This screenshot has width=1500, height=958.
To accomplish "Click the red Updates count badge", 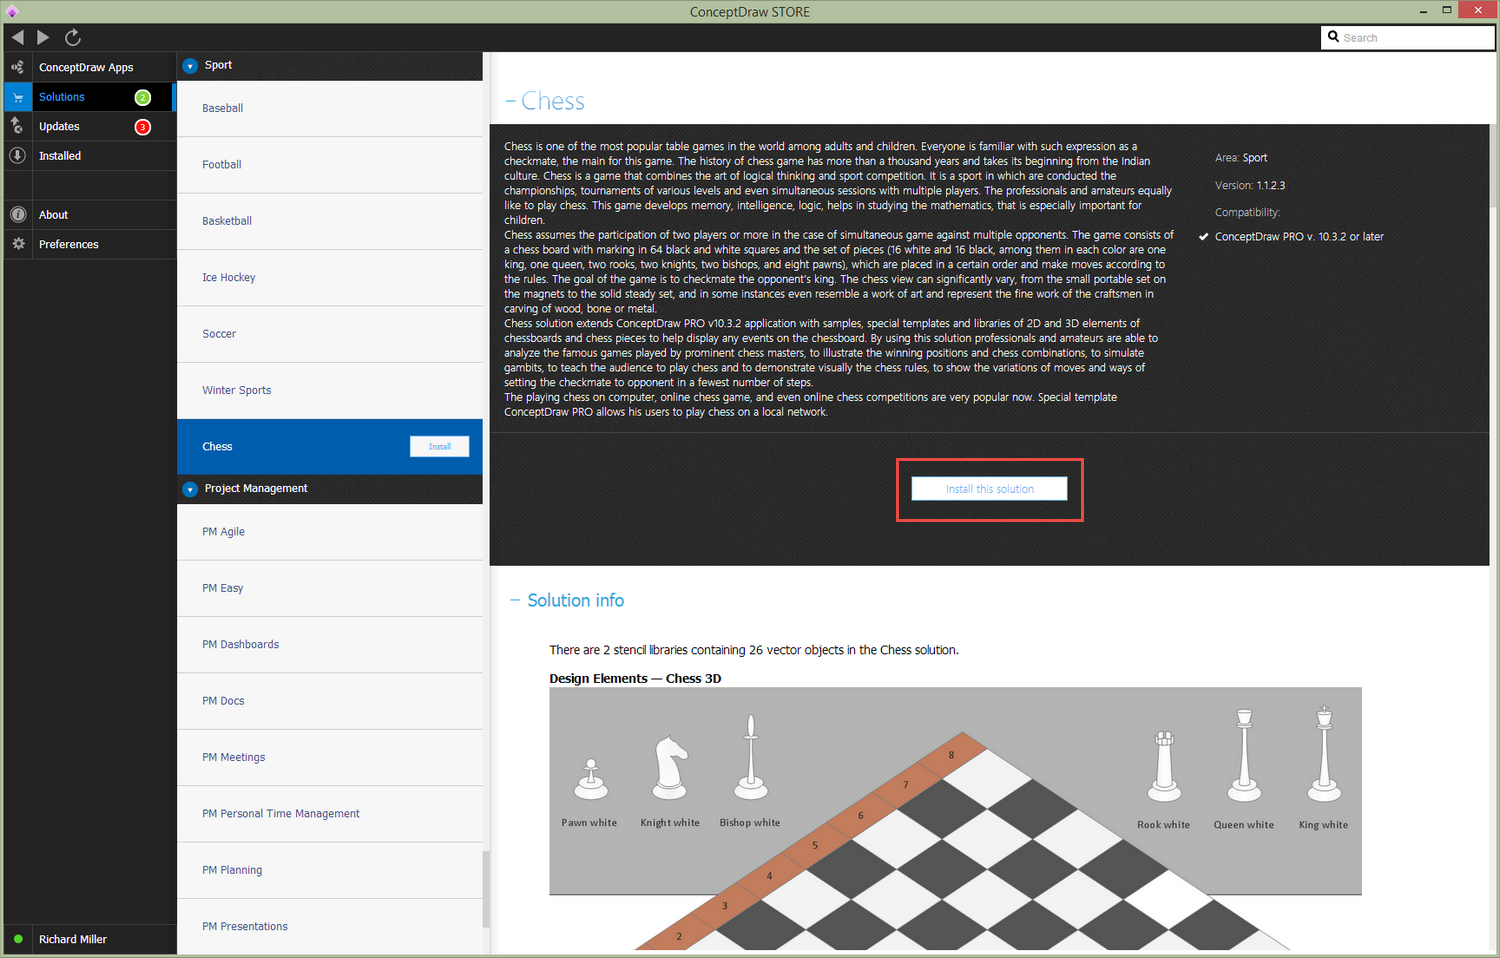I will coord(143,127).
